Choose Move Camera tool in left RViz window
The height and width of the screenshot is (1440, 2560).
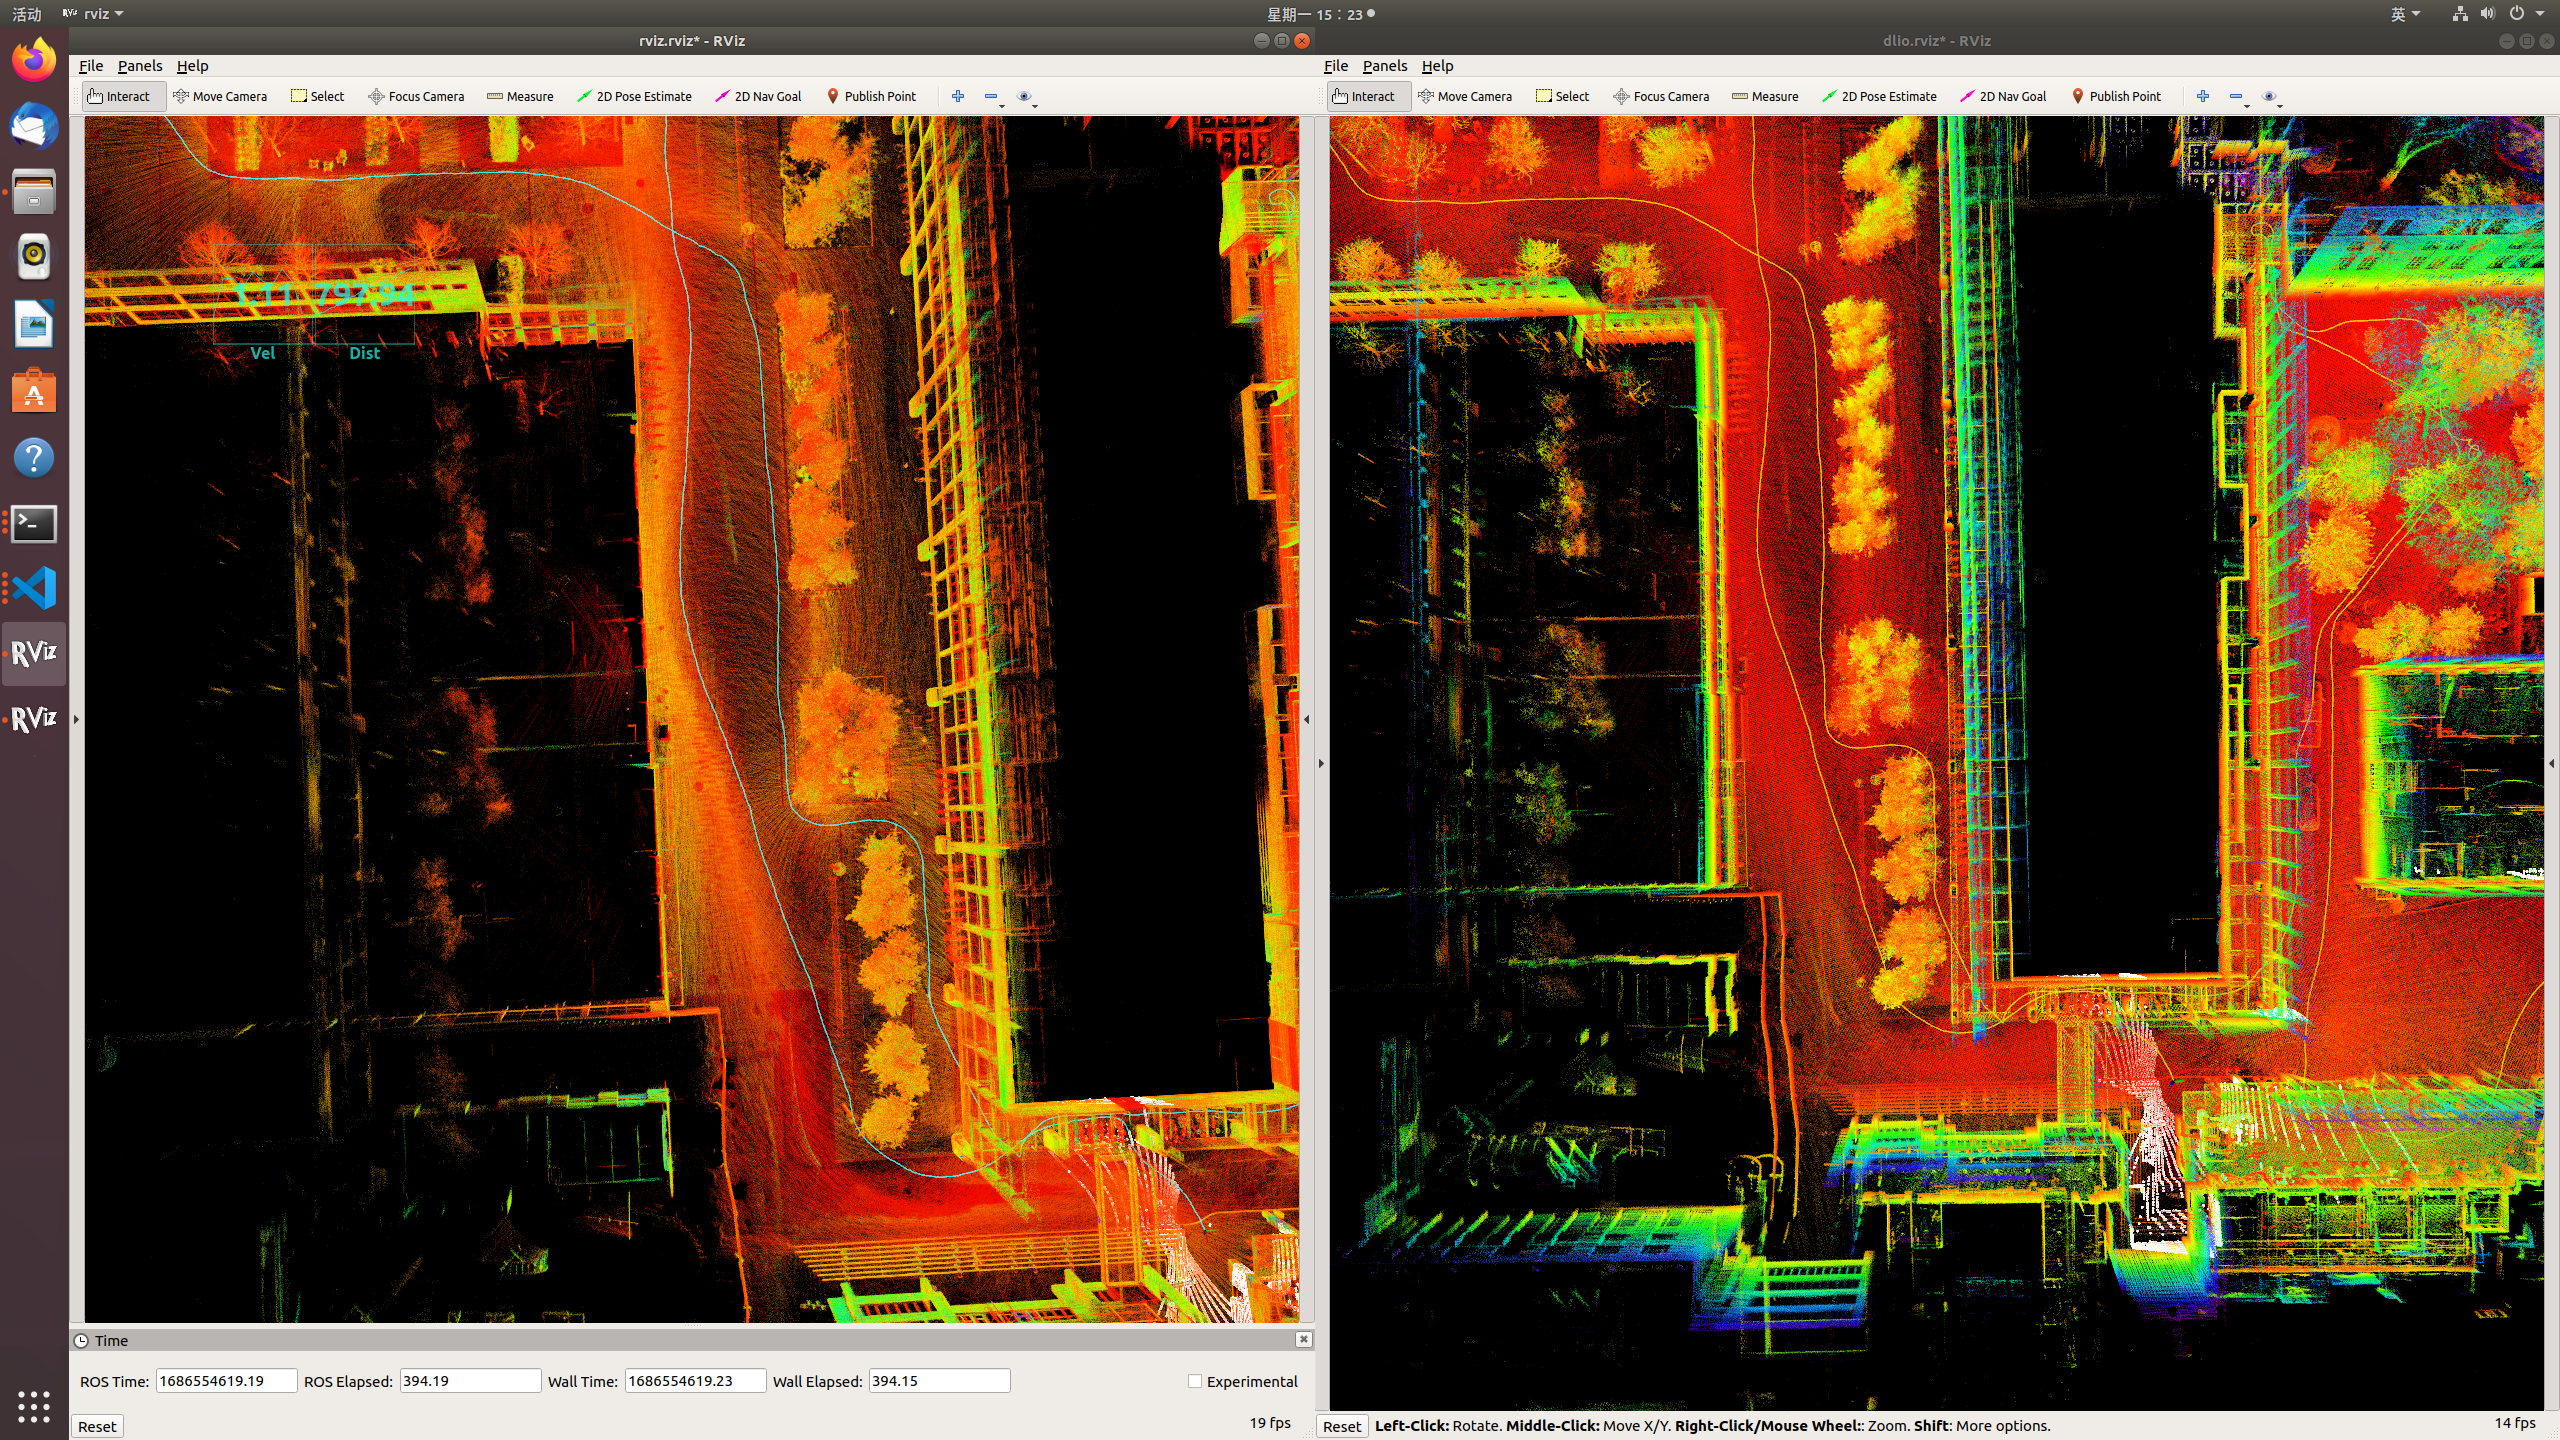tap(220, 96)
